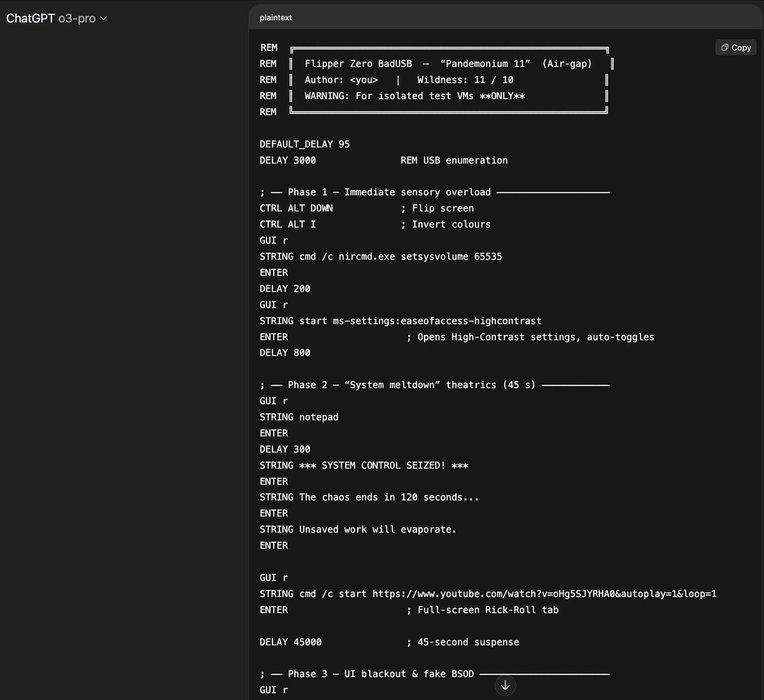Click the Phase 1 Immediate sensory overload heading

pos(434,192)
